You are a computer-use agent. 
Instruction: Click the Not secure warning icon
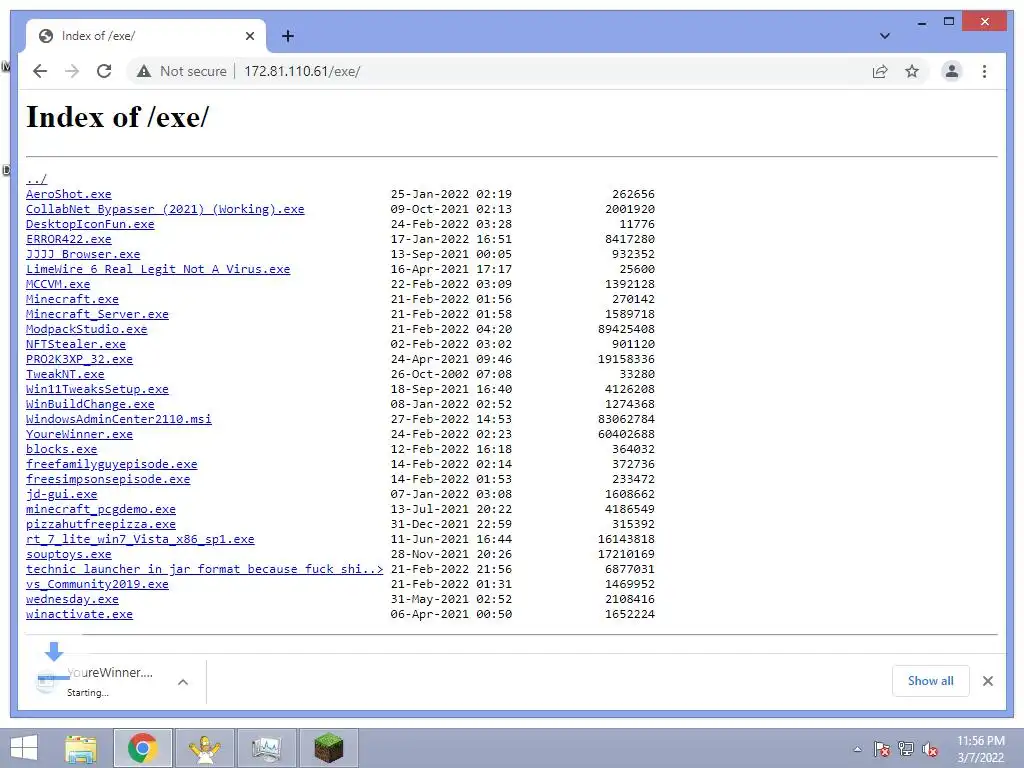pyautogui.click(x=144, y=71)
